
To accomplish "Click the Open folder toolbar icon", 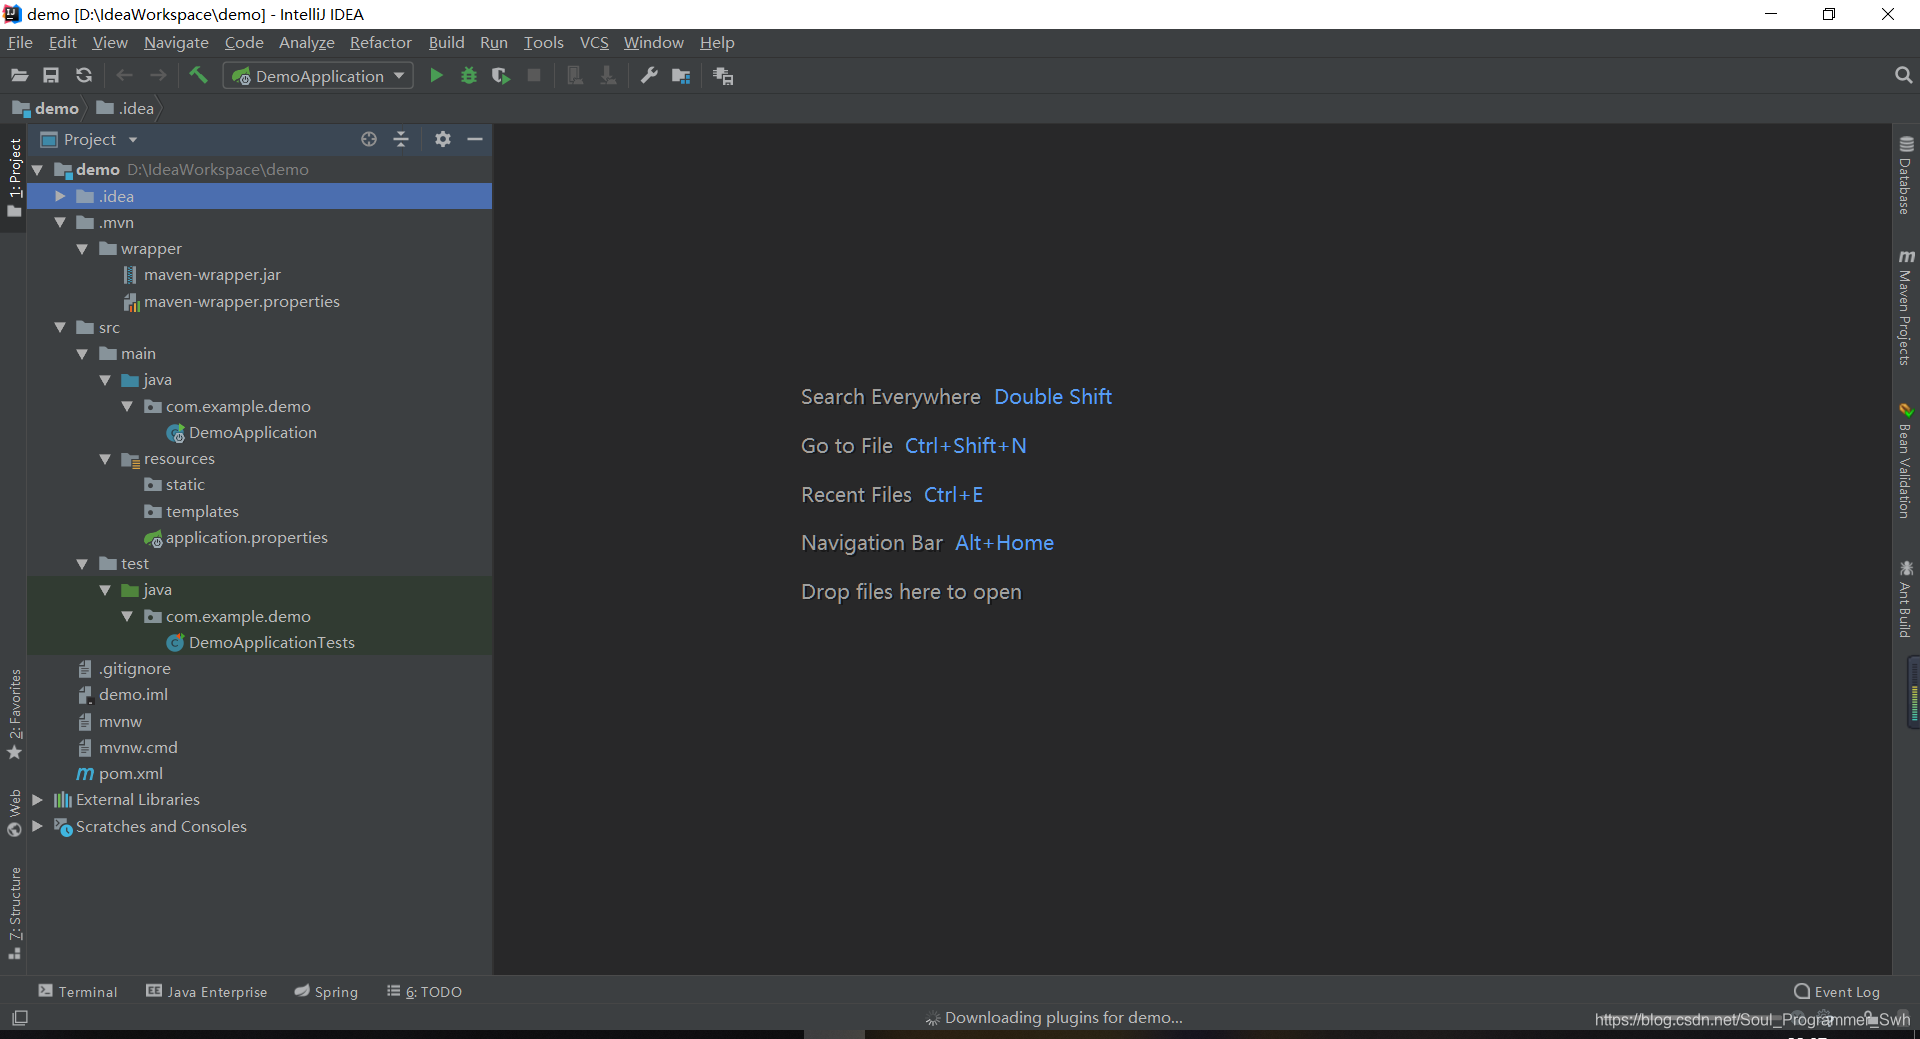I will 19,76.
